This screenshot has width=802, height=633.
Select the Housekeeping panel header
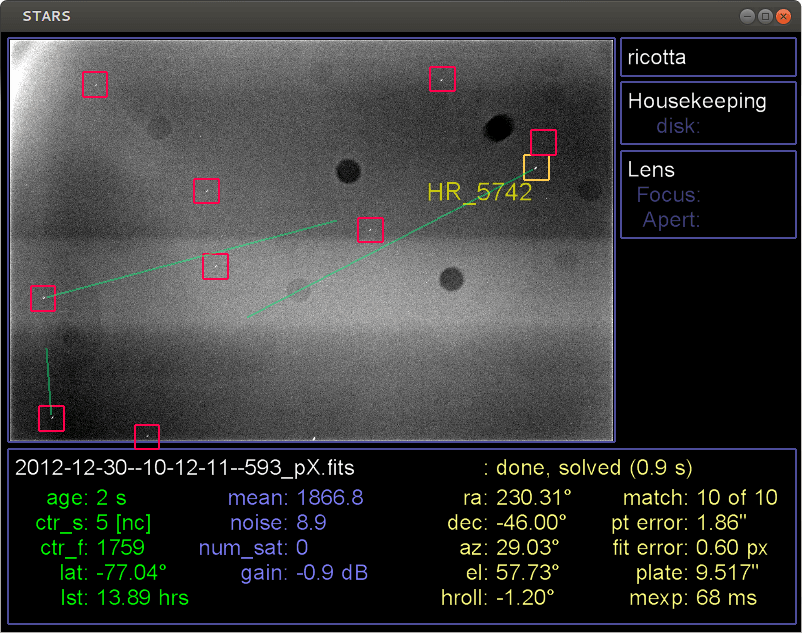697,100
